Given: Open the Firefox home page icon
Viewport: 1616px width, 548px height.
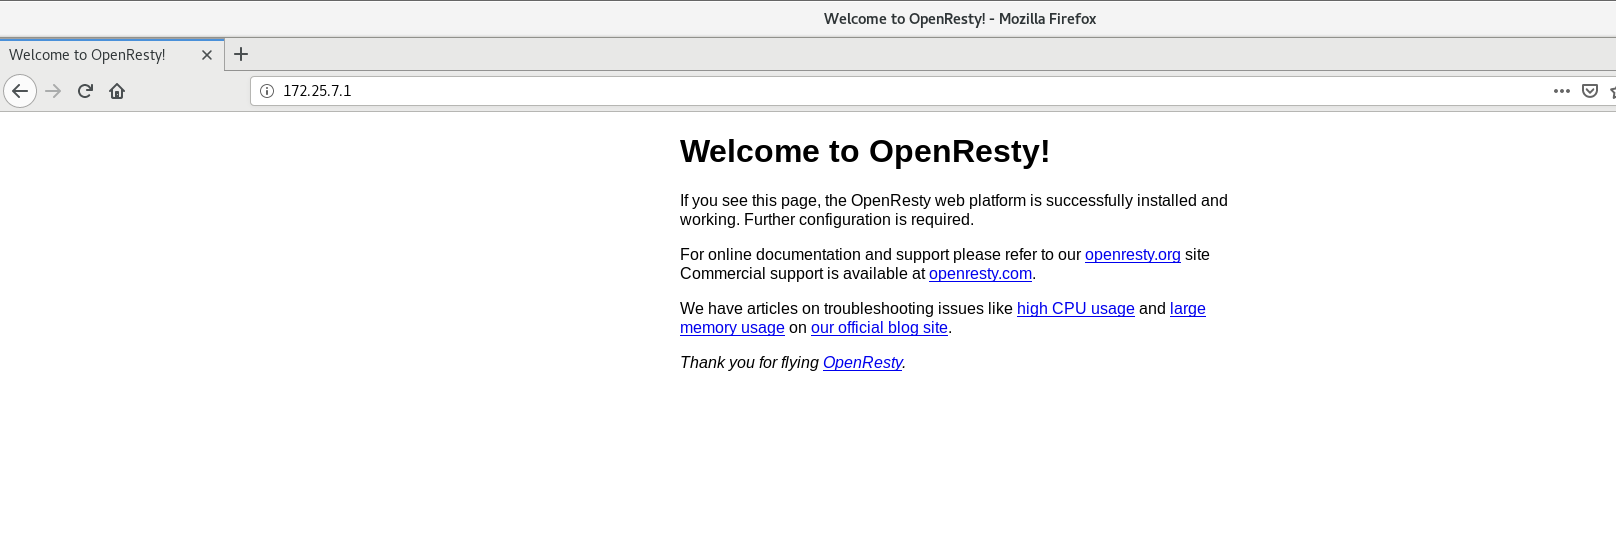Looking at the screenshot, I should tap(117, 91).
